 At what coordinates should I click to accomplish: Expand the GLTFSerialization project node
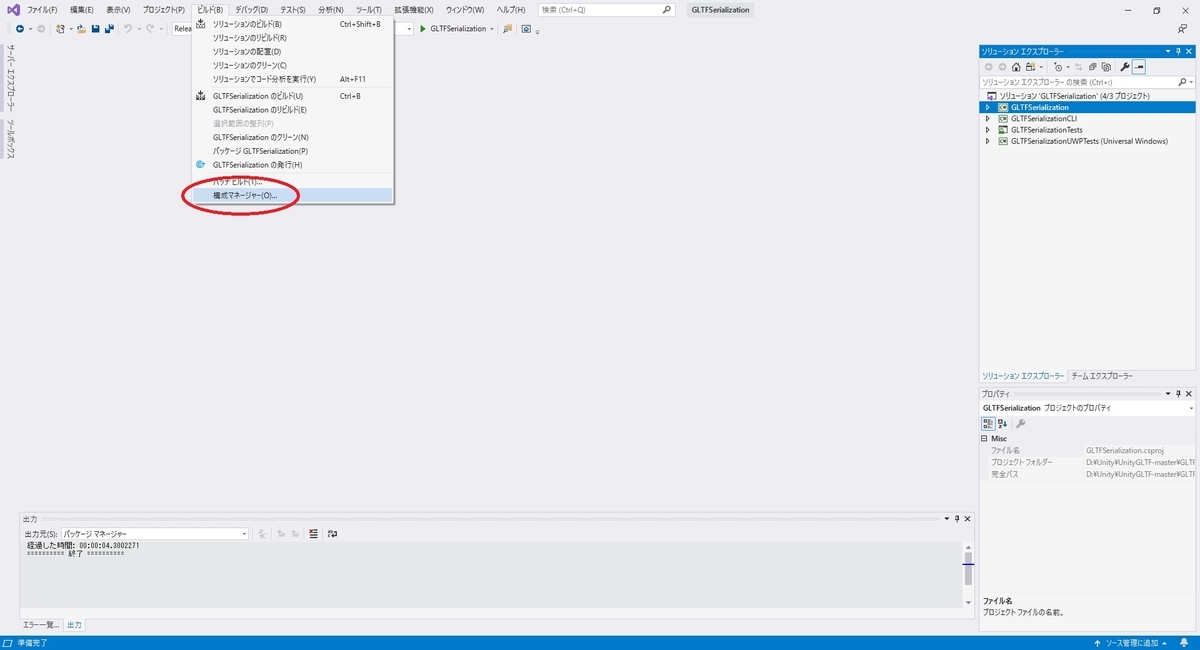tap(988, 107)
